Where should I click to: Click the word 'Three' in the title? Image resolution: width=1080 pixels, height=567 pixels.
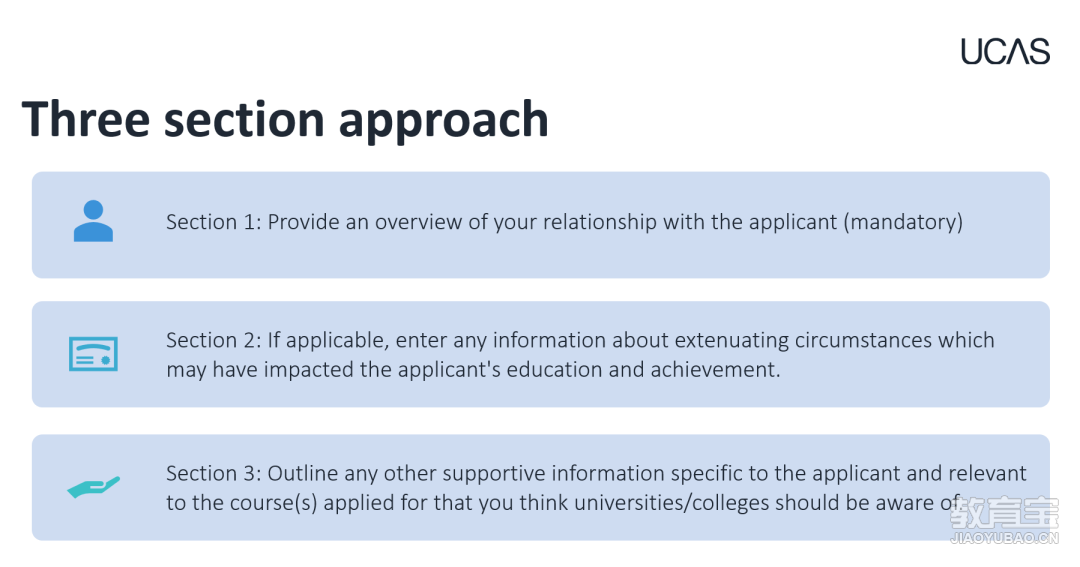[x=86, y=118]
